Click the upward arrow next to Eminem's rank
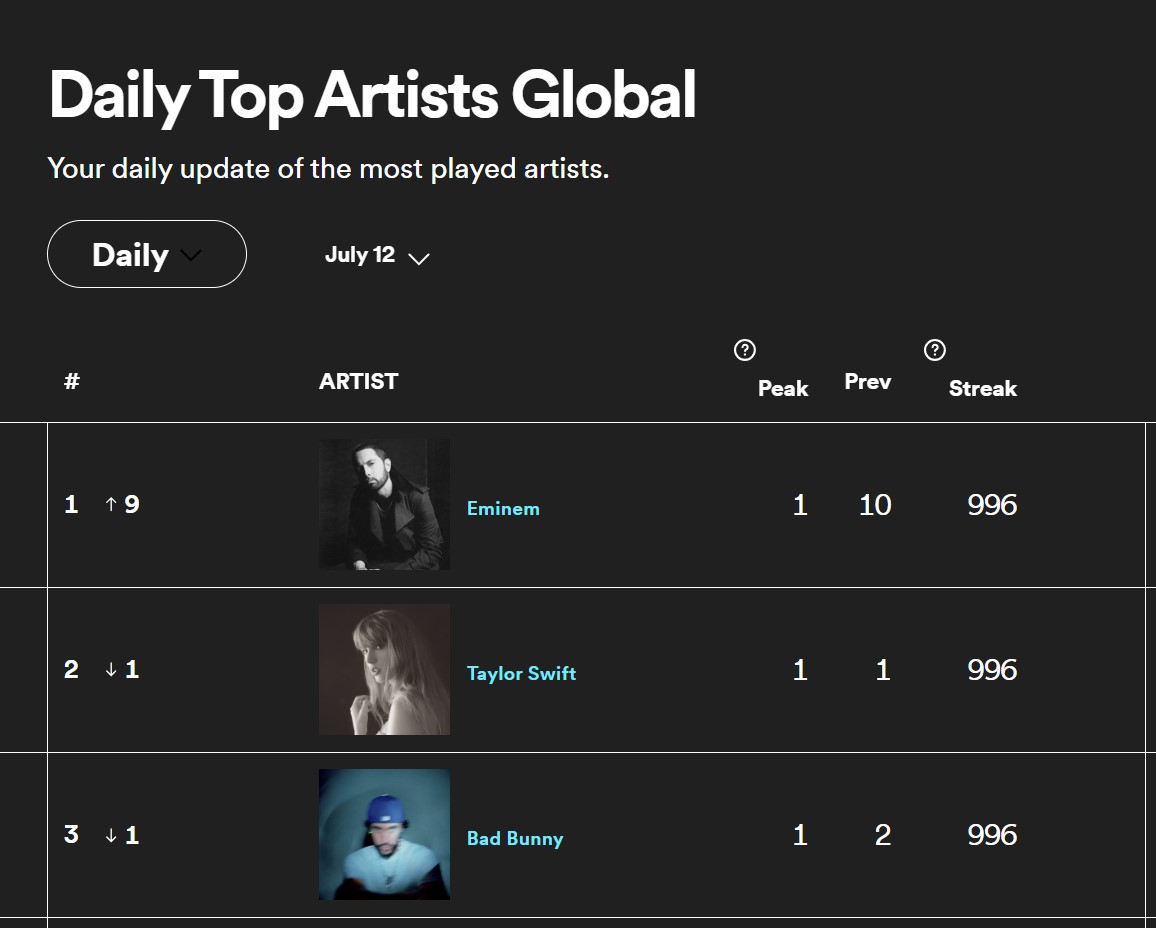Screen dimensions: 1156x928 (x=113, y=505)
